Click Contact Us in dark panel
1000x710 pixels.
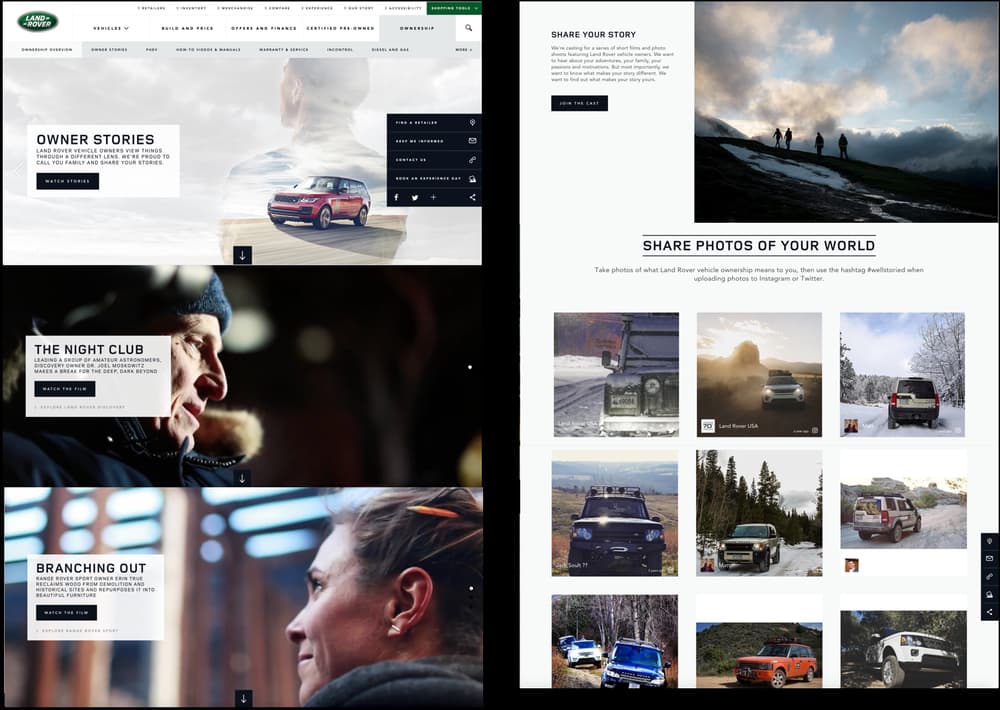coord(411,159)
